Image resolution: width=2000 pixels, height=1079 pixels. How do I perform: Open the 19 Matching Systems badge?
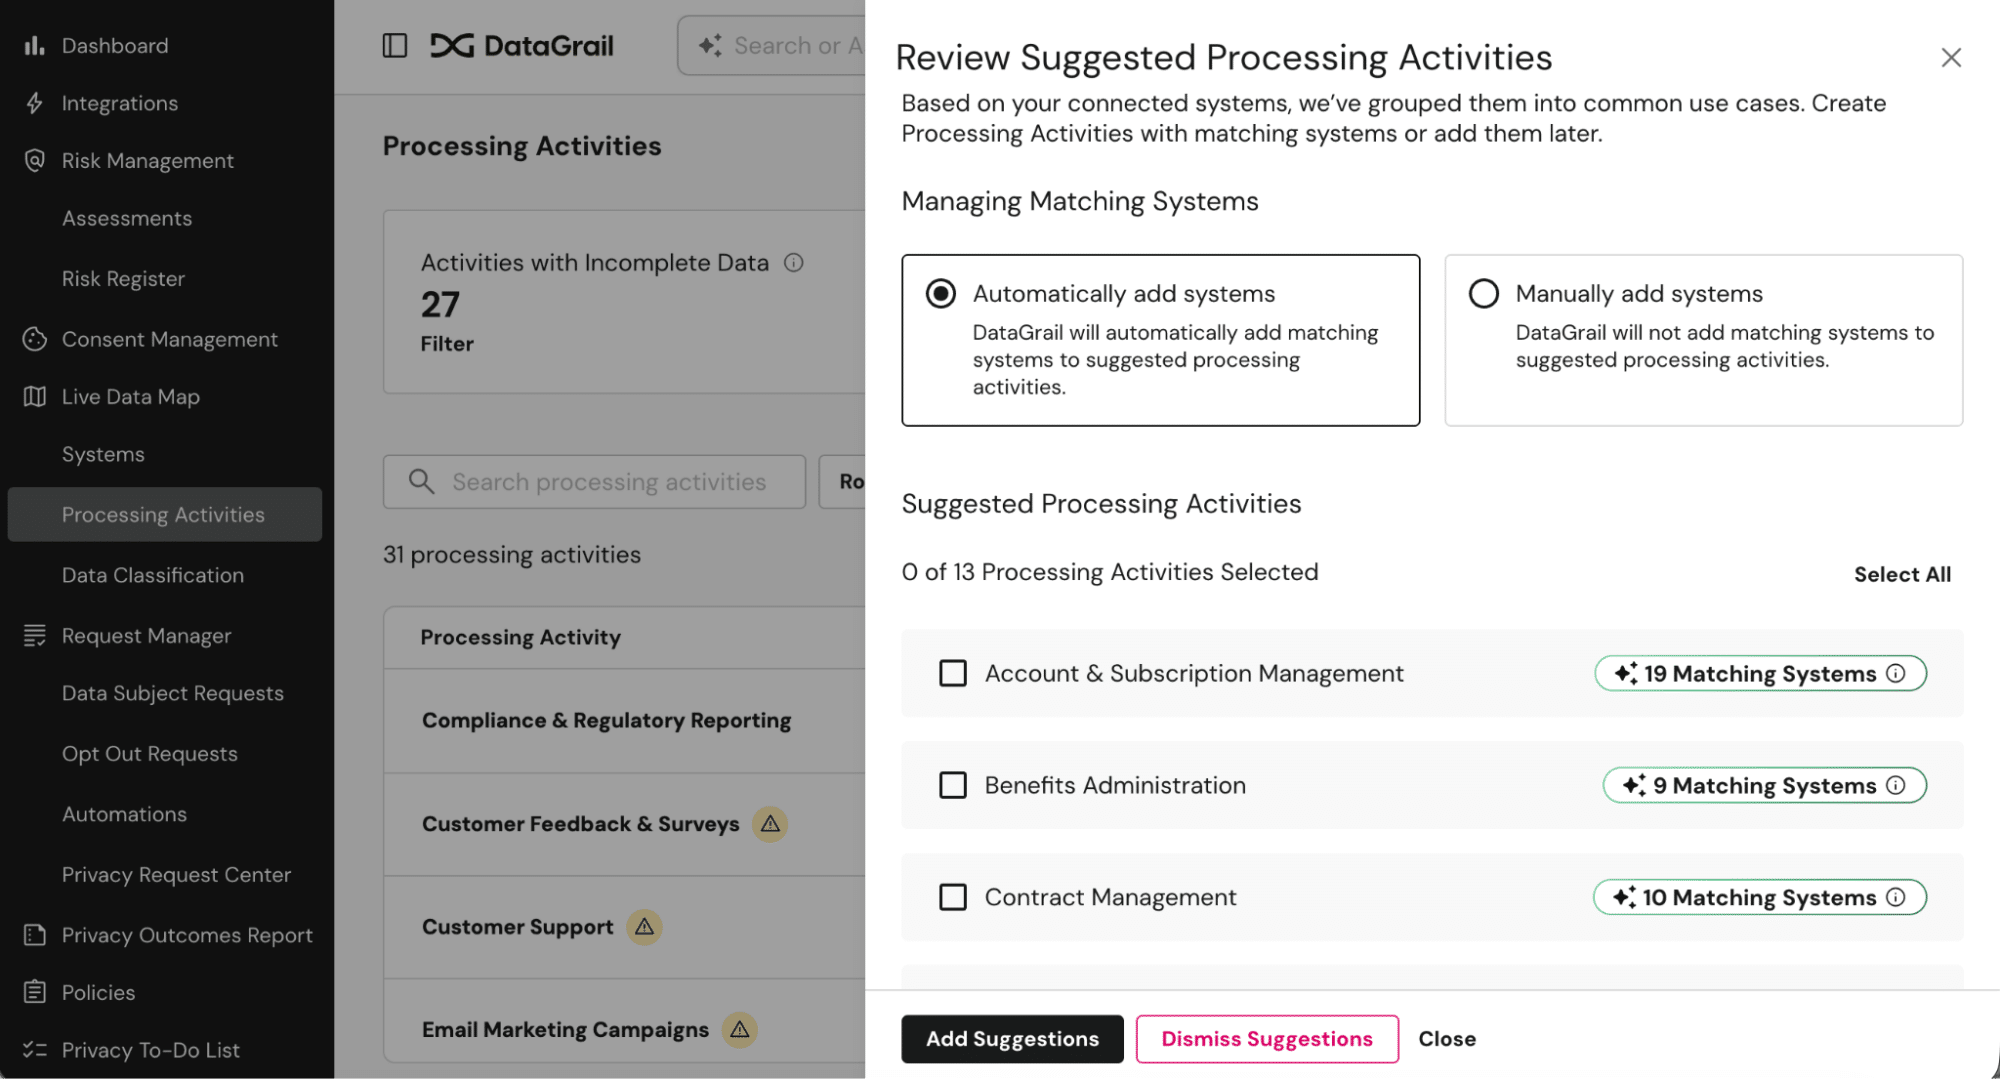[x=1760, y=673]
